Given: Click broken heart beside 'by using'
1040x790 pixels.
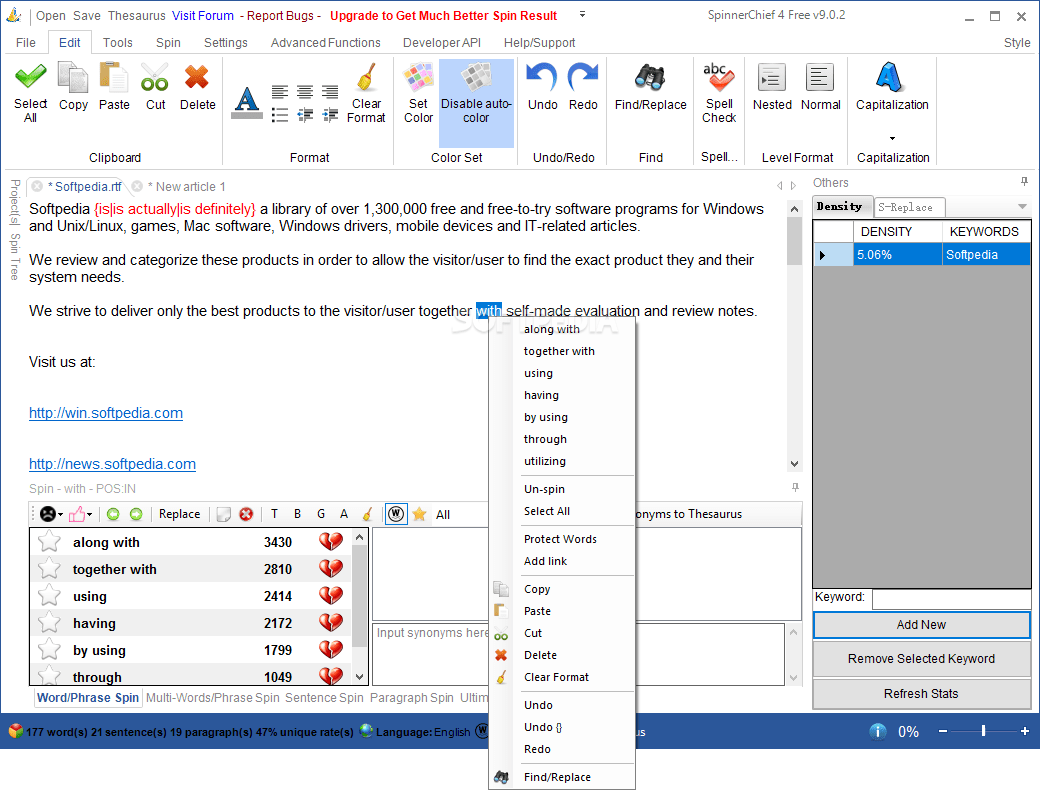Looking at the screenshot, I should click(x=331, y=650).
